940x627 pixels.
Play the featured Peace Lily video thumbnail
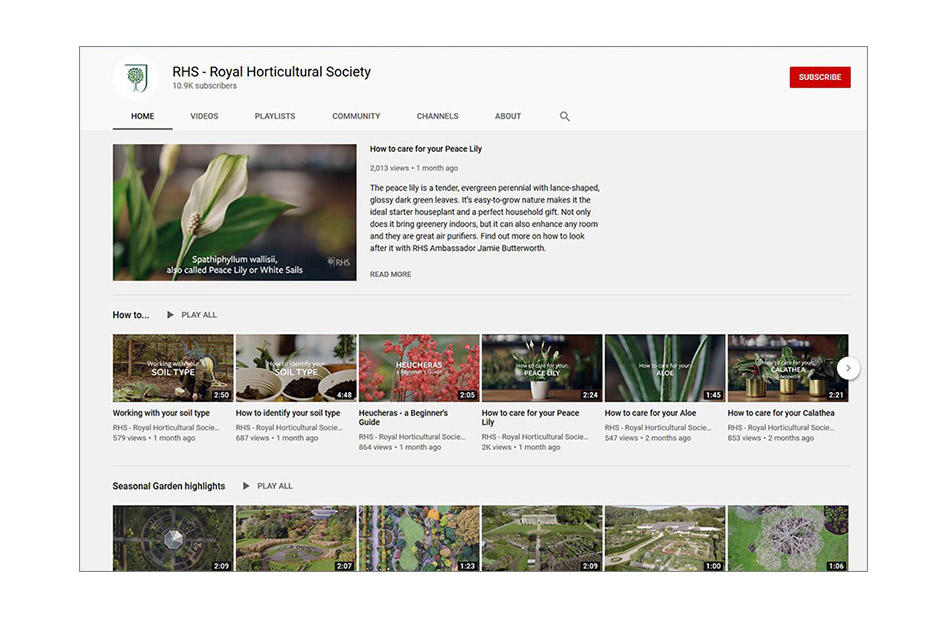(234, 212)
